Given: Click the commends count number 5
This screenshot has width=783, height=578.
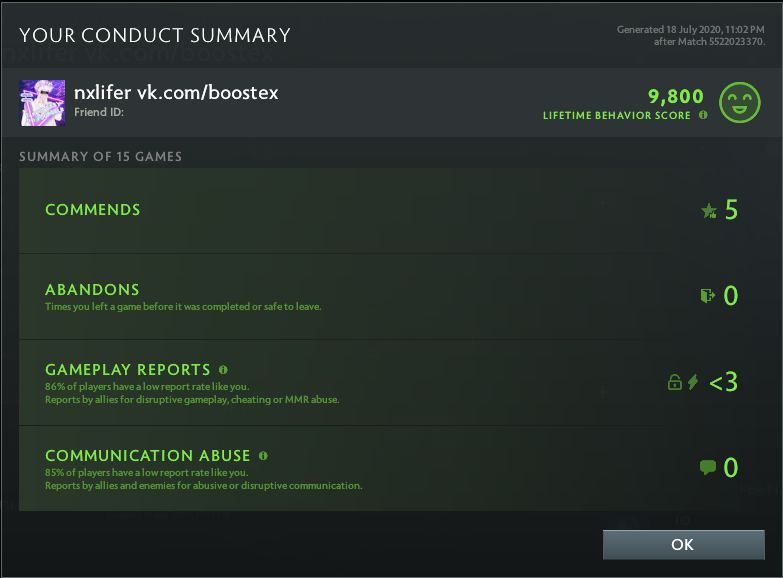Looking at the screenshot, I should [x=731, y=210].
